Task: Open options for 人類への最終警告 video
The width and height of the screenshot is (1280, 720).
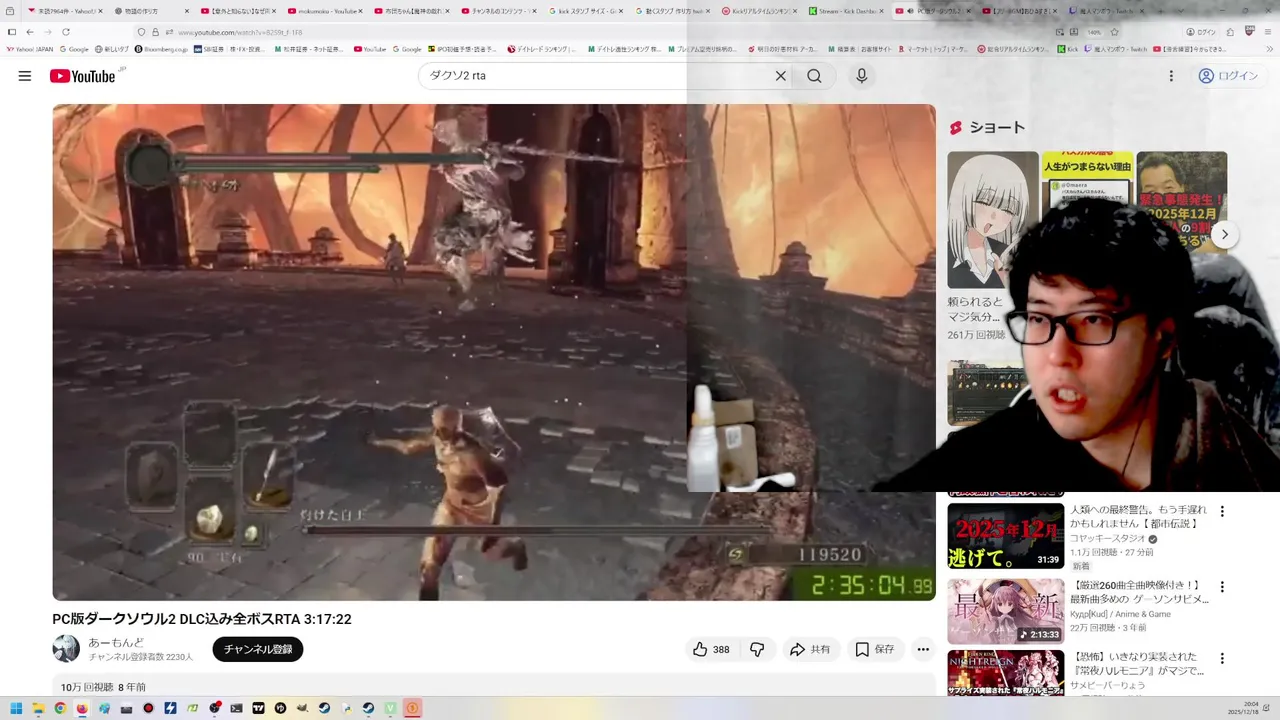Action: [x=1221, y=512]
